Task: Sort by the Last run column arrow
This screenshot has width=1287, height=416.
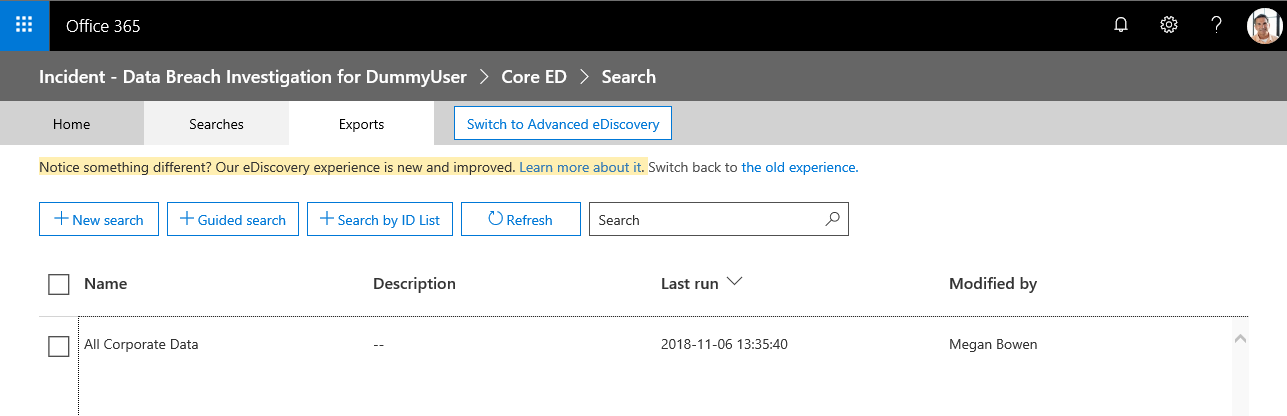Action: click(x=735, y=282)
